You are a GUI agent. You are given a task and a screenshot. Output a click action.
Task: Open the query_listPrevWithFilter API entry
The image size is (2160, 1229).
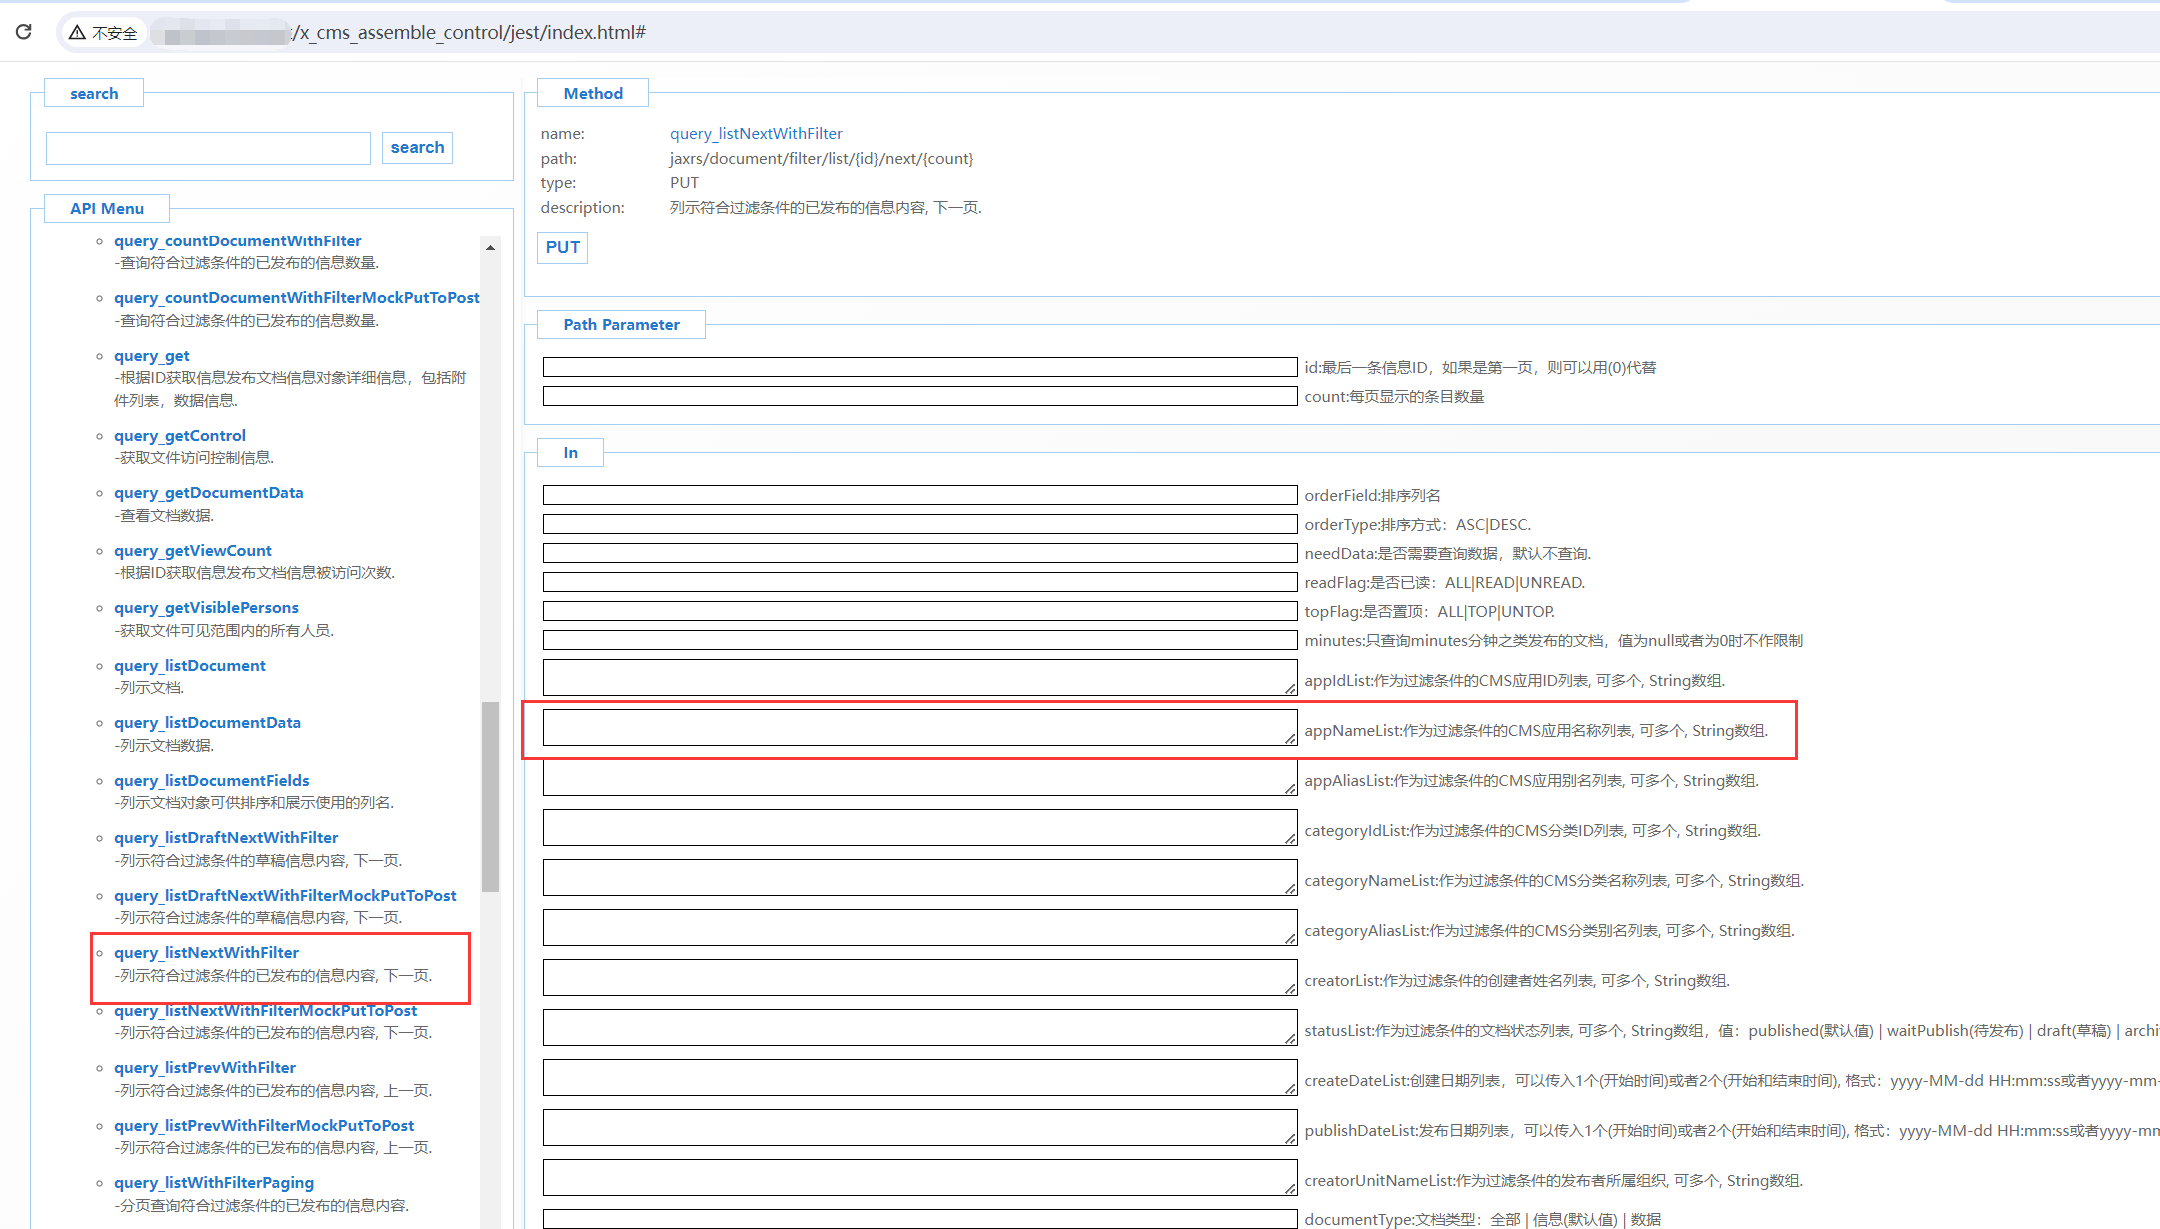pyautogui.click(x=204, y=1067)
